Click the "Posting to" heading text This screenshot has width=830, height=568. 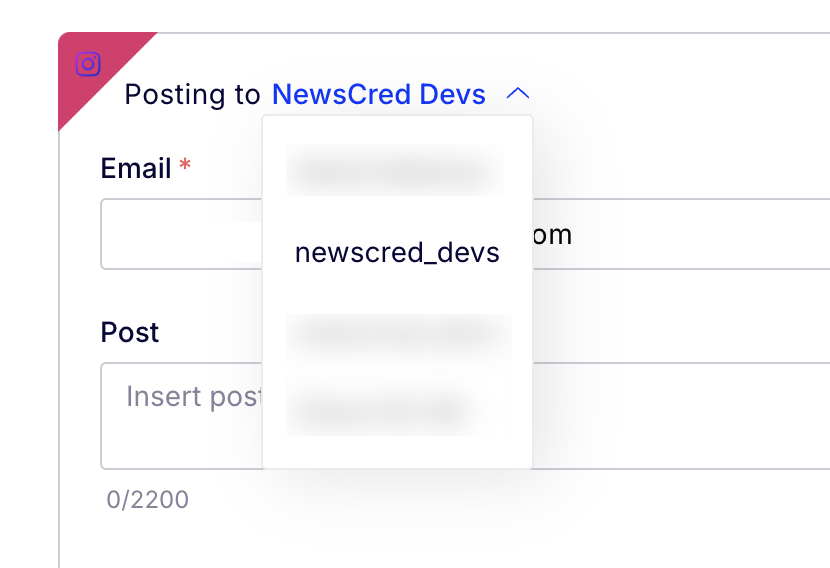[x=192, y=95]
